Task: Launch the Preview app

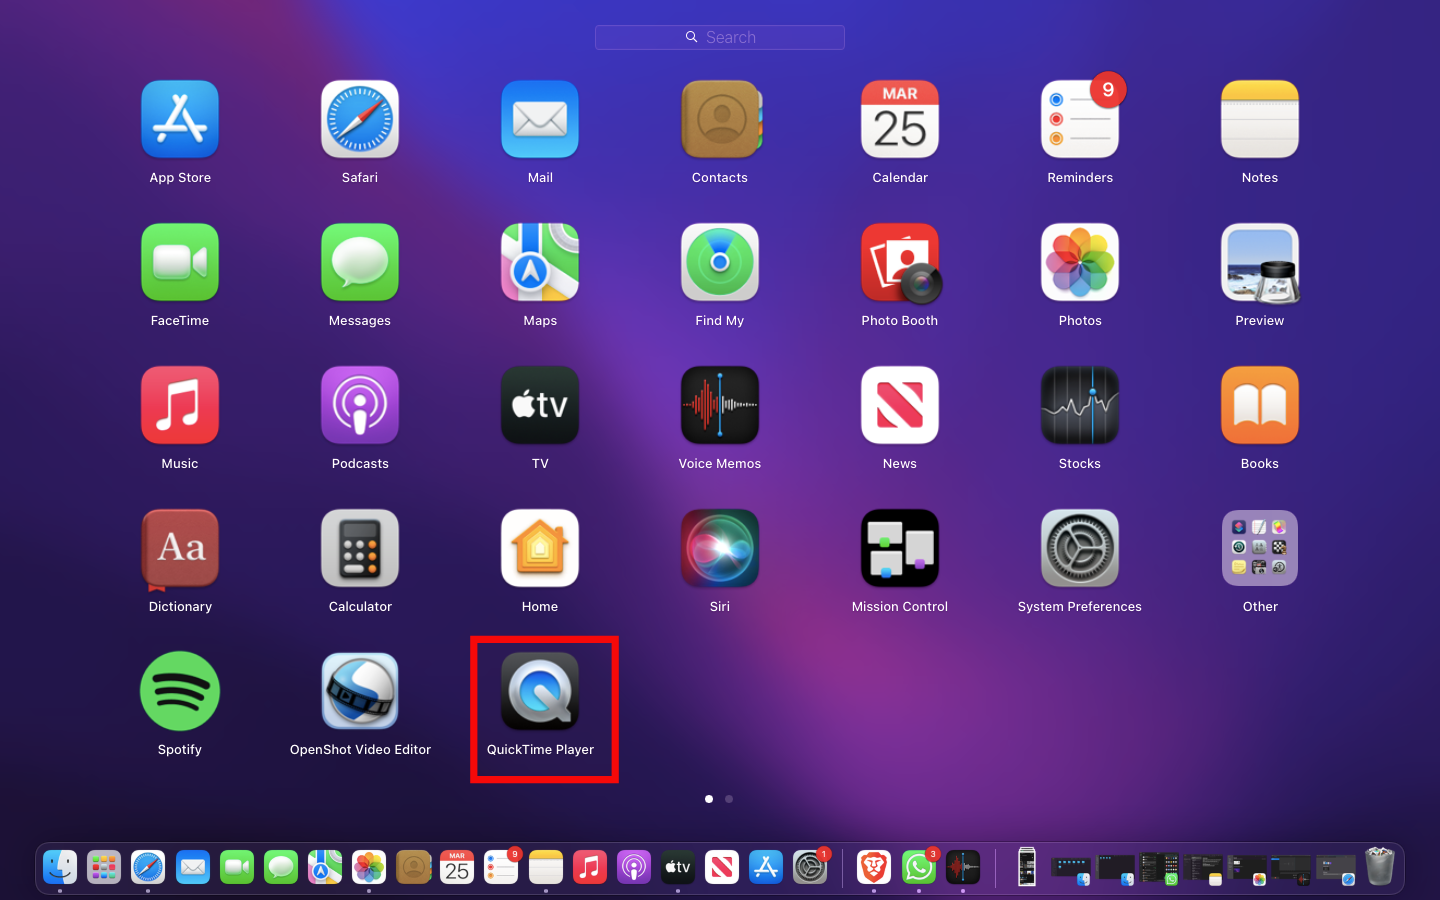Action: (1260, 263)
